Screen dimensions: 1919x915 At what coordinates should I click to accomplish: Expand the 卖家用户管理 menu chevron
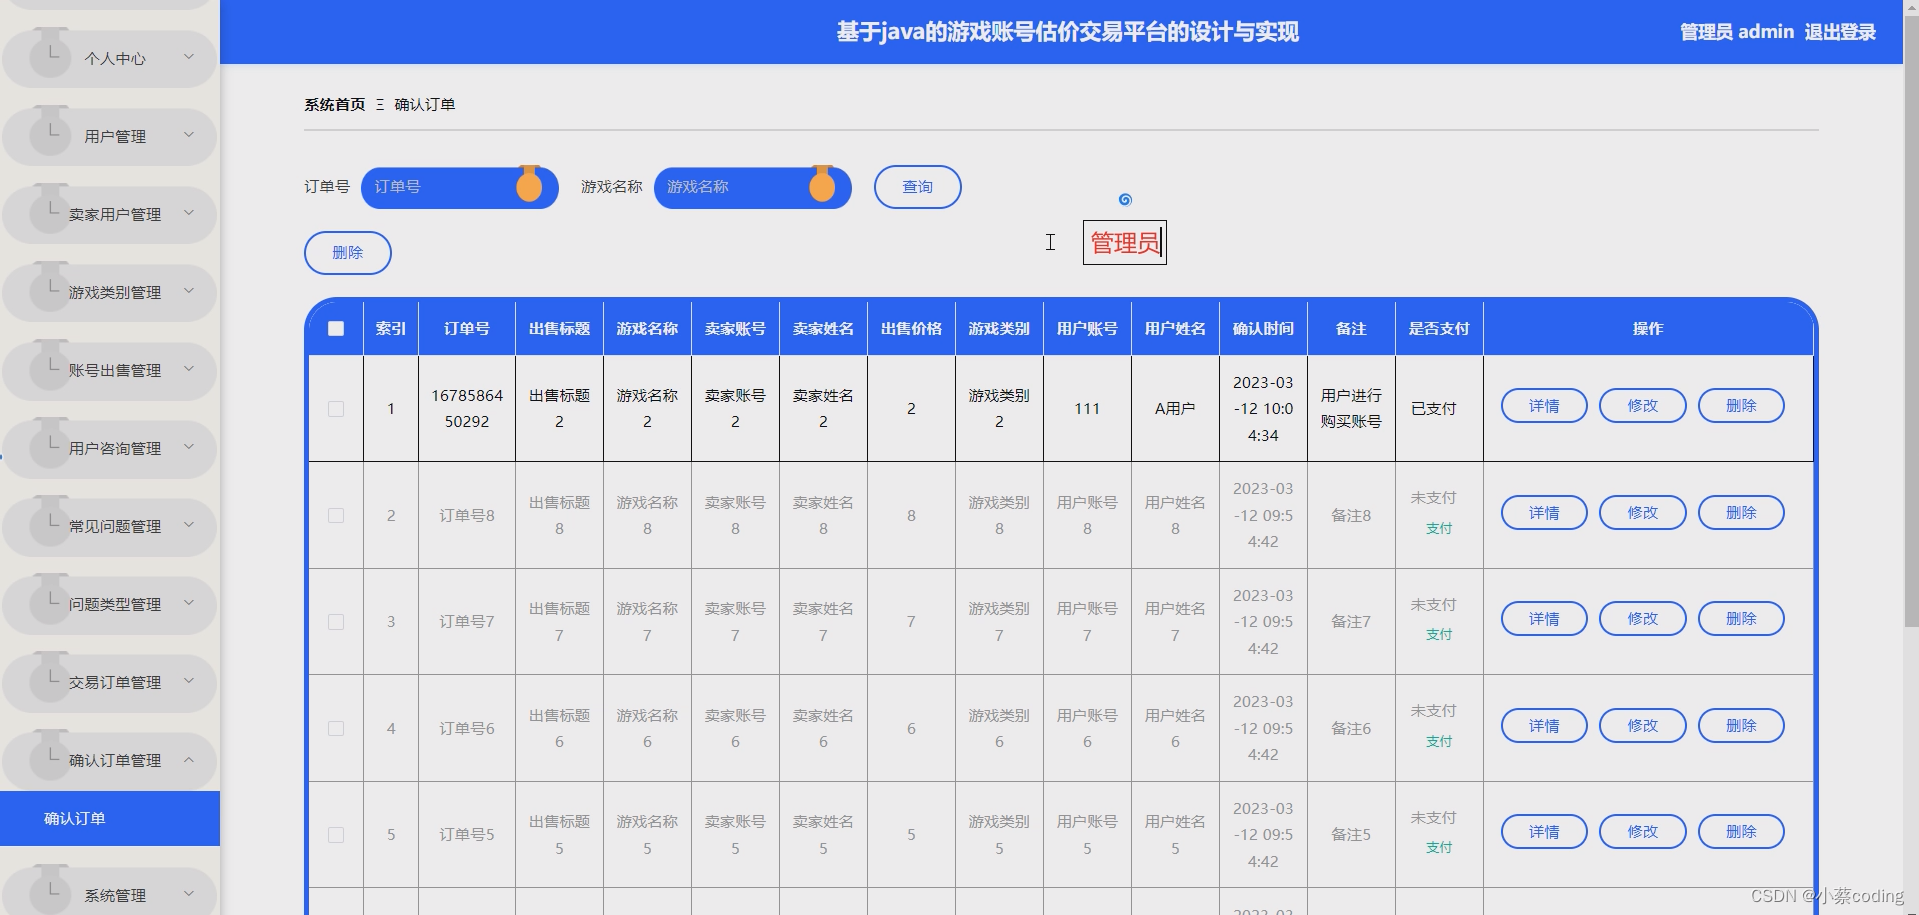click(x=189, y=213)
